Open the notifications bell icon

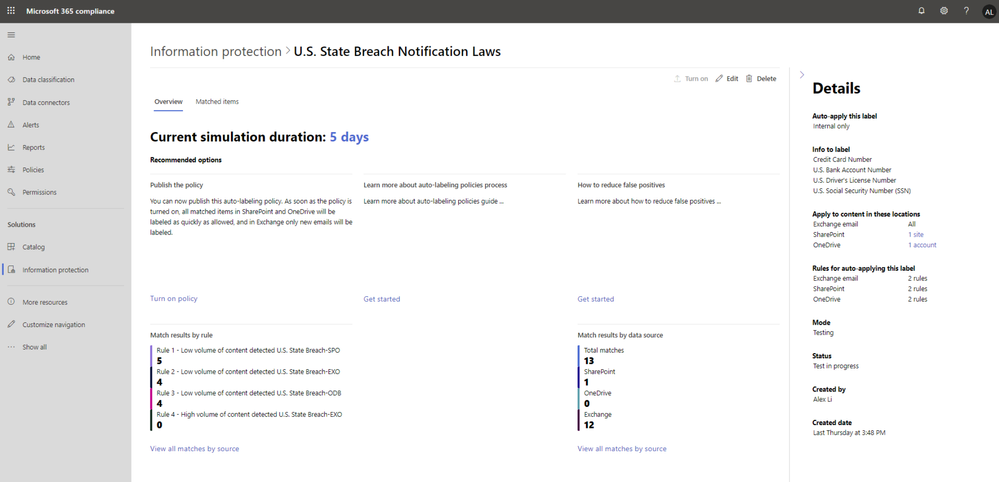click(921, 11)
